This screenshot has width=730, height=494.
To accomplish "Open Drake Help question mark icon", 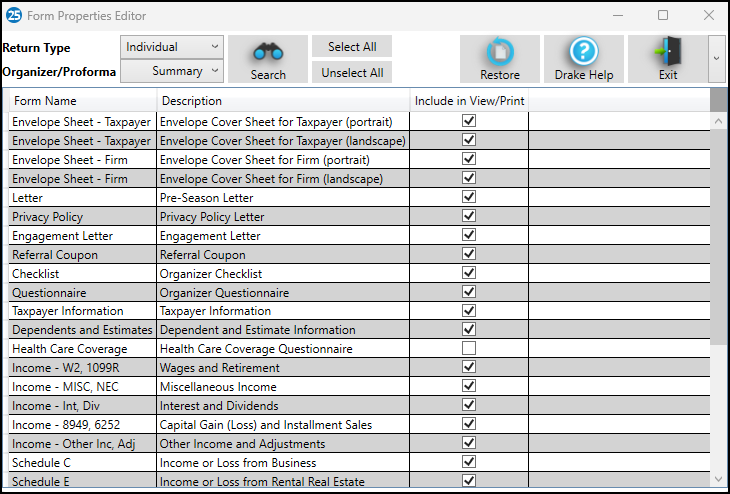I will point(583,52).
